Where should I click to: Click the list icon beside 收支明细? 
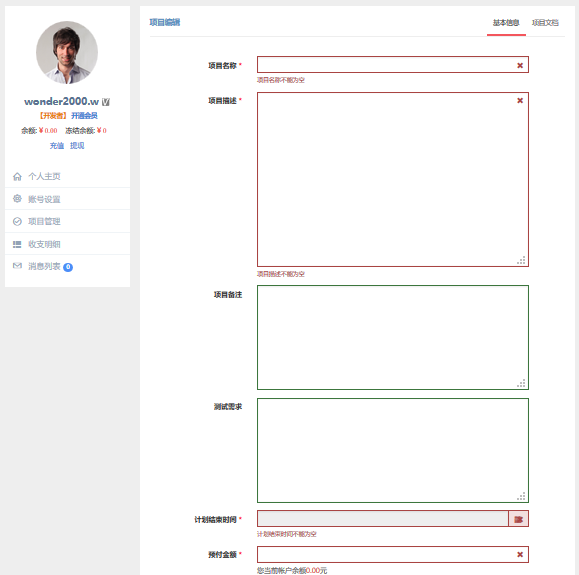pyautogui.click(x=17, y=244)
